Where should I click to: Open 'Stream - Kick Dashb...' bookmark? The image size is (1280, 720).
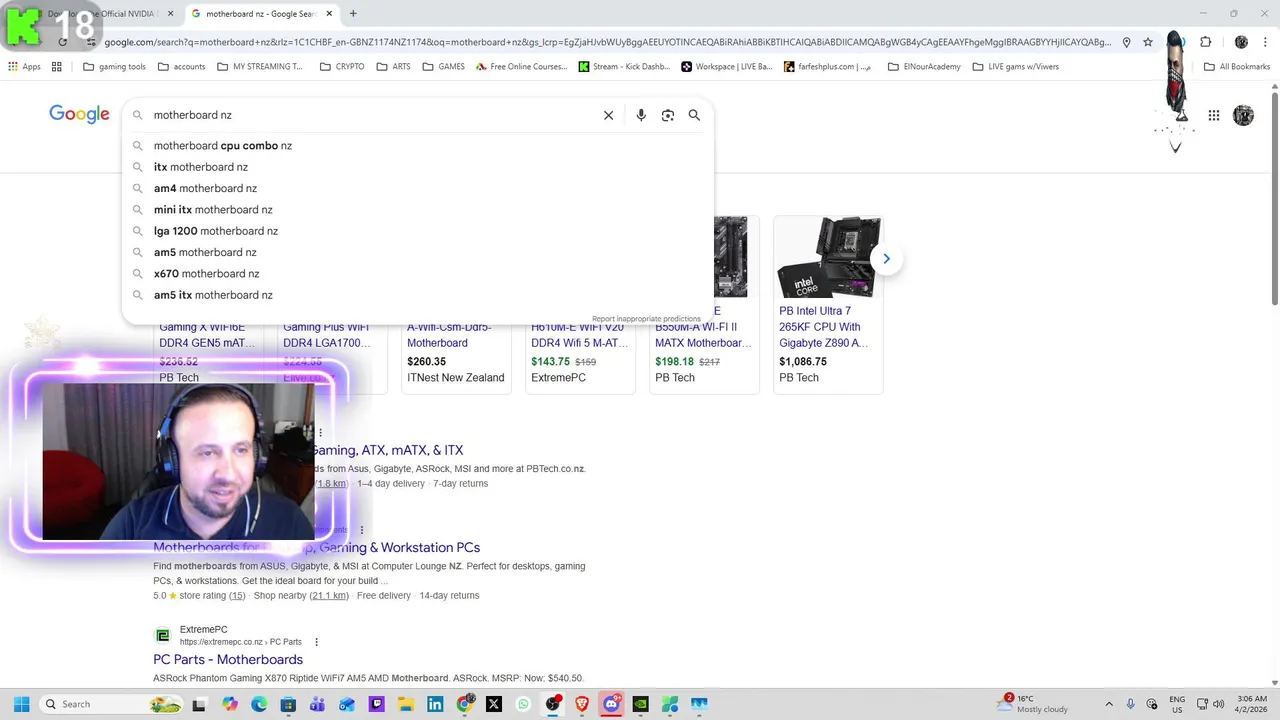point(624,67)
